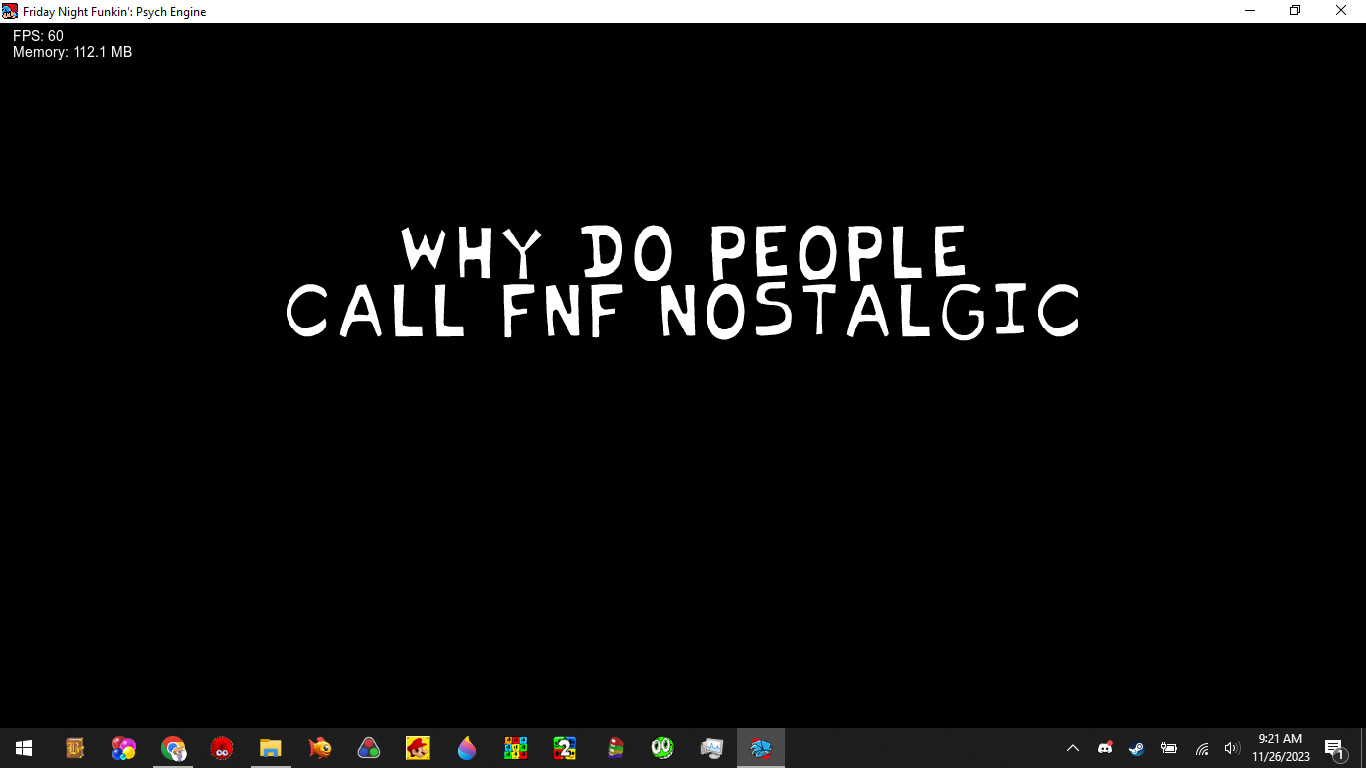Open Discord from the system tray
1366x768 pixels.
tap(1105, 748)
